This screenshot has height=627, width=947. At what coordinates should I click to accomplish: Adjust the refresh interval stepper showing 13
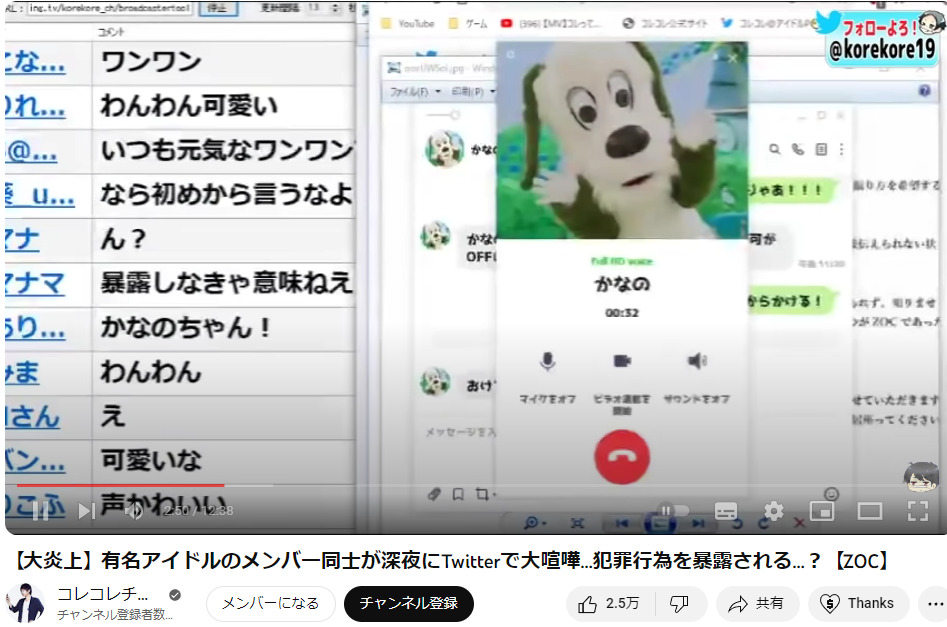pyautogui.click(x=336, y=8)
